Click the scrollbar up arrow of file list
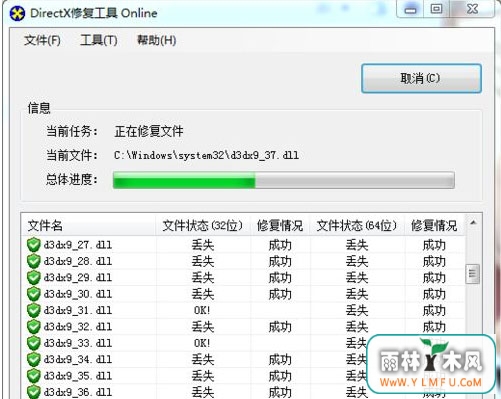501x399 pixels. [473, 223]
